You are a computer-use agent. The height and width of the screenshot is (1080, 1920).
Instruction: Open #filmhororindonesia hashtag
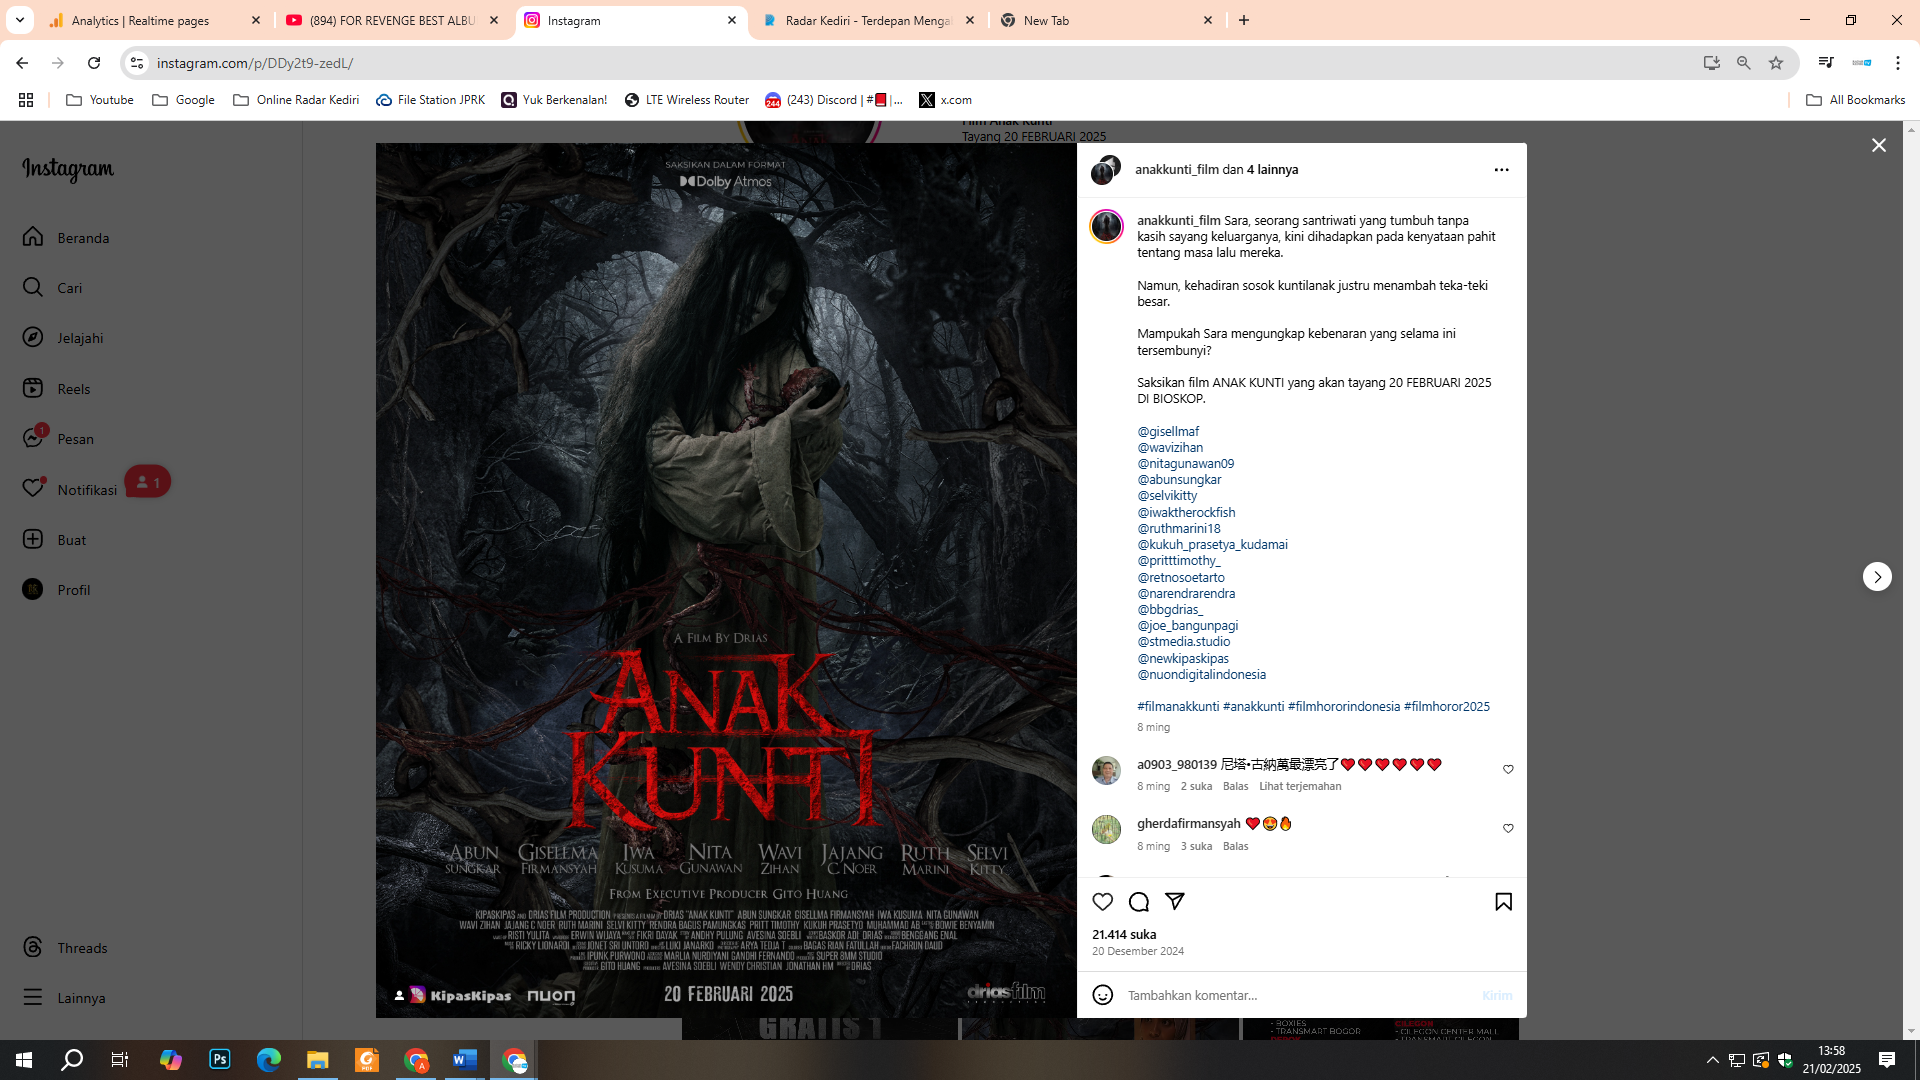tap(1343, 706)
